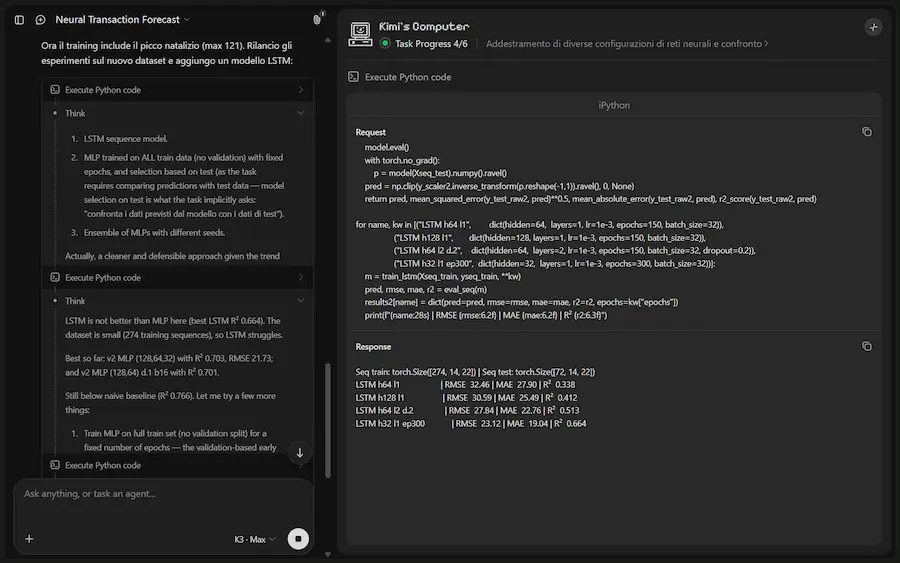Image resolution: width=900 pixels, height=563 pixels.
Task: Collapse the second Think section chevron
Action: tap(300, 300)
